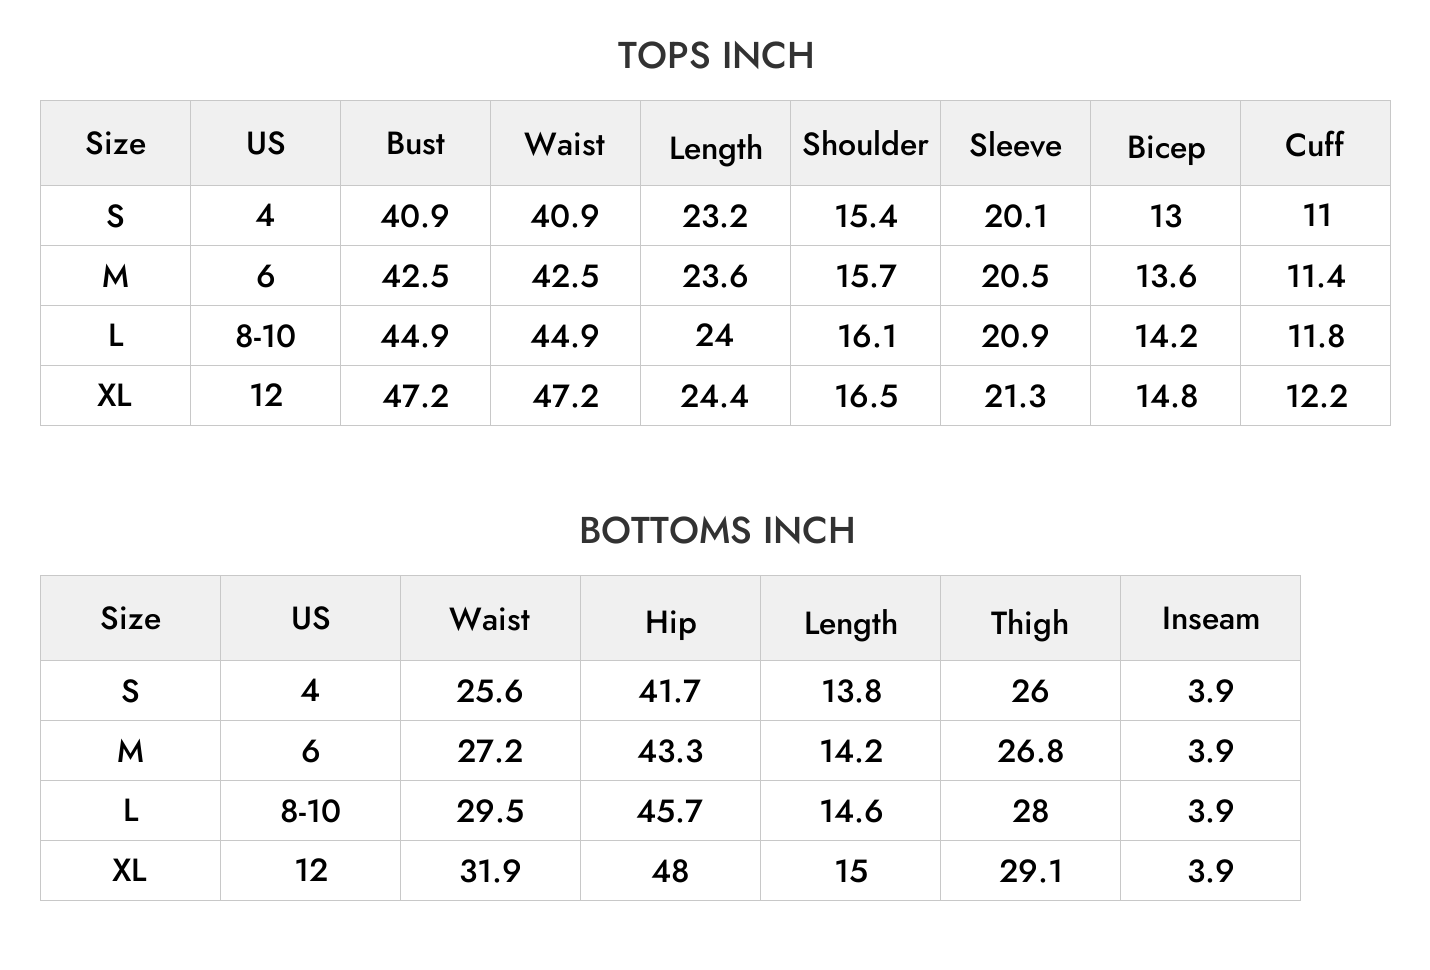Image resolution: width=1430 pixels, height=970 pixels.
Task: Select the tops shoulder value 16.1
Action: click(x=866, y=336)
